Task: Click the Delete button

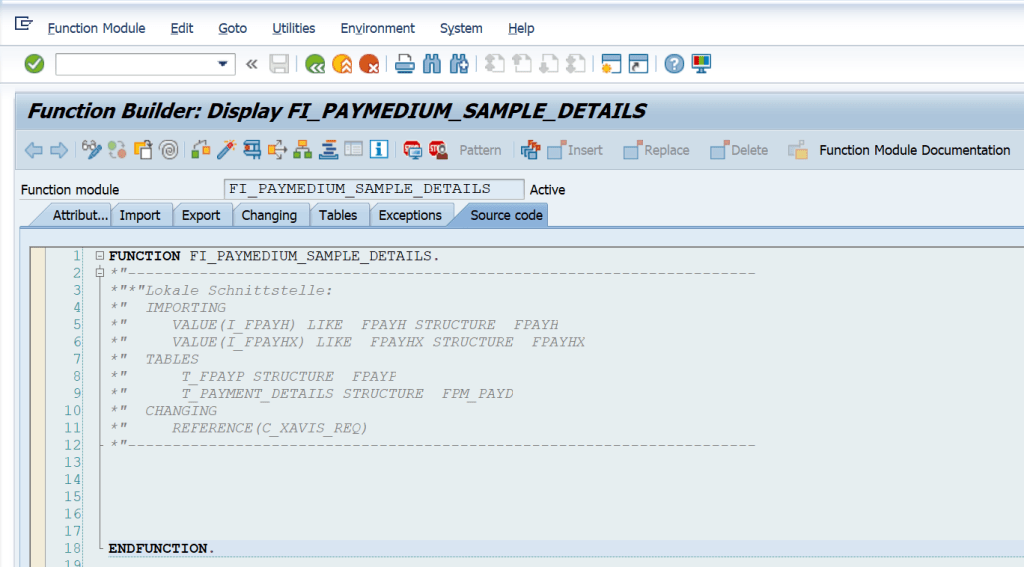Action: pyautogui.click(x=739, y=150)
